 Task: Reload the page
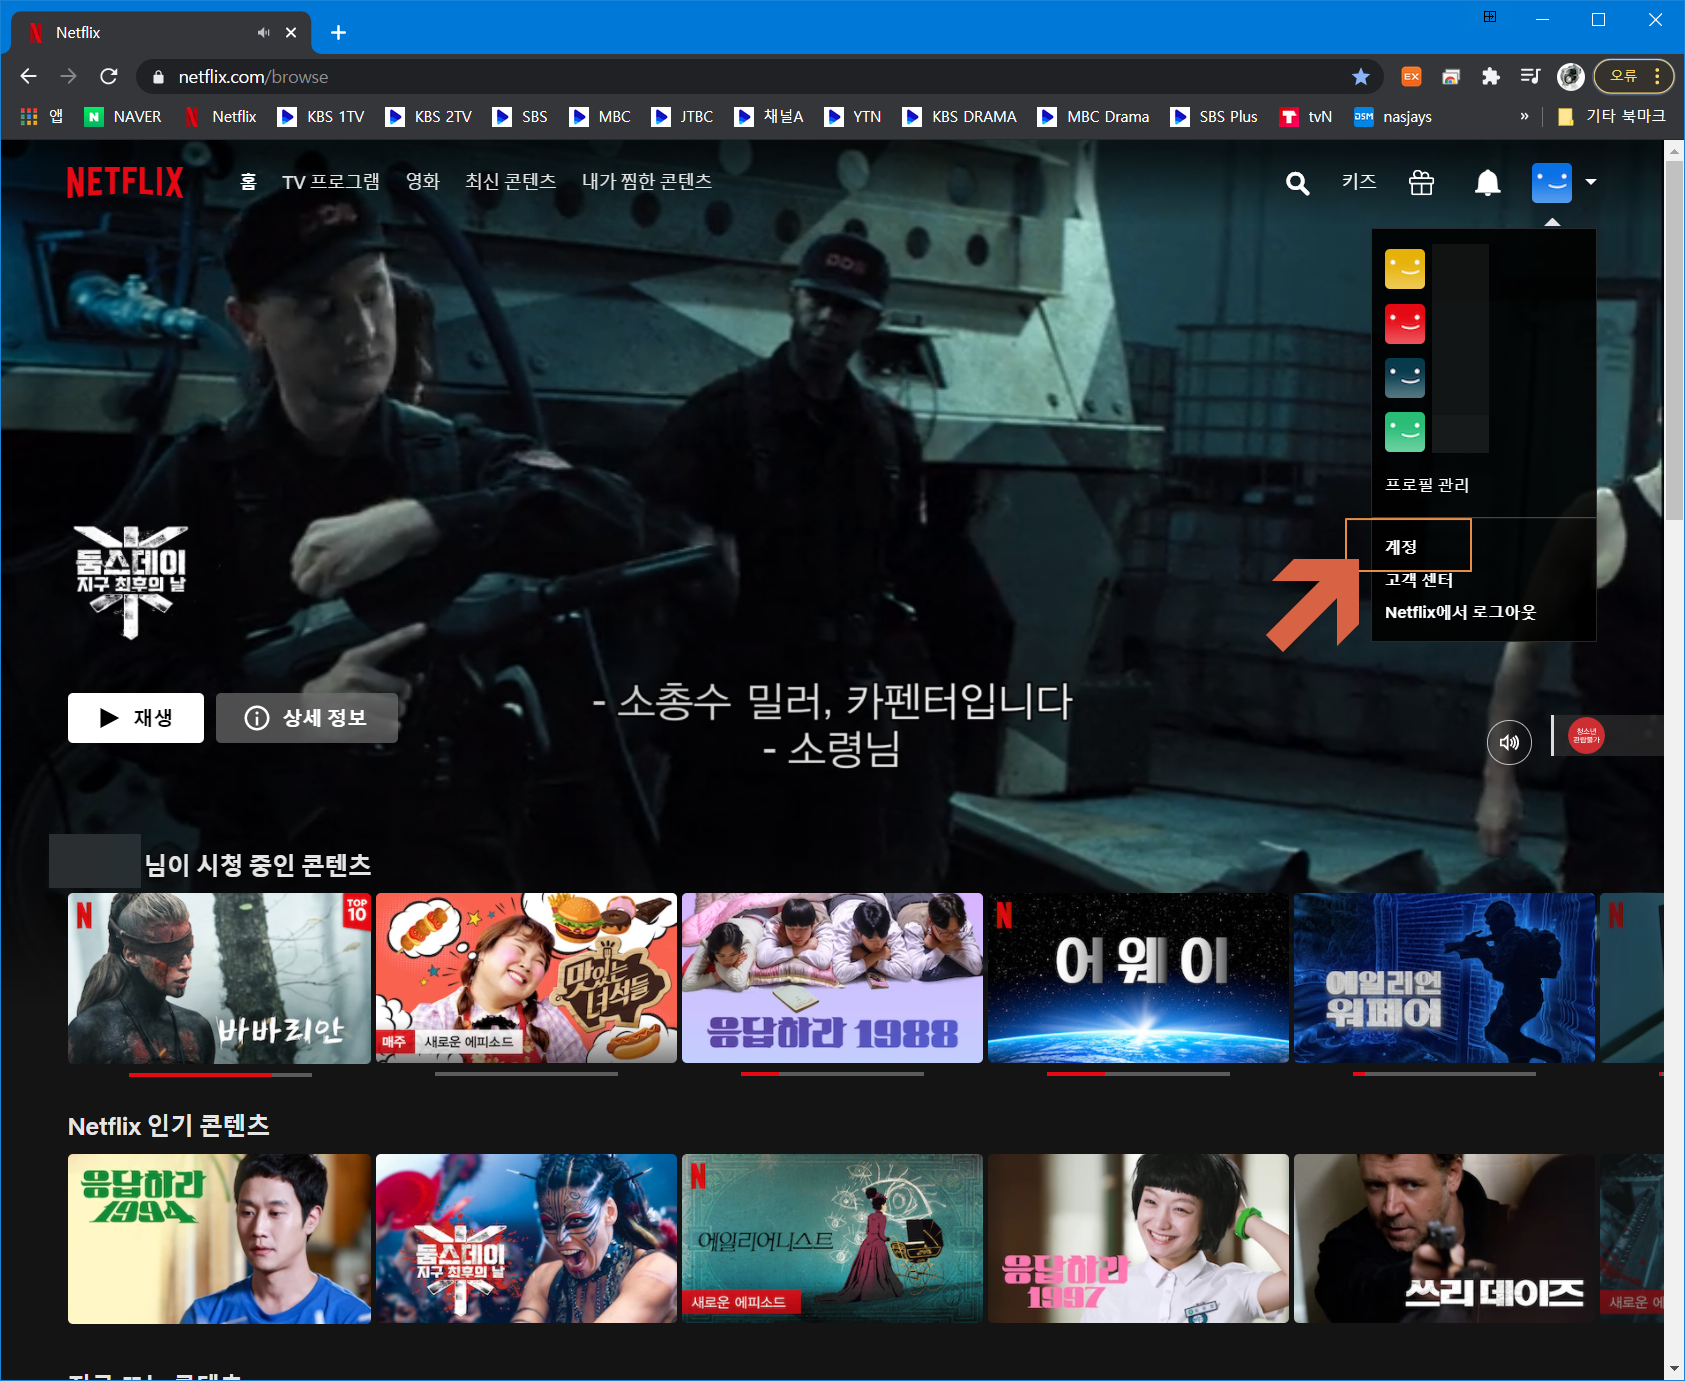click(109, 77)
